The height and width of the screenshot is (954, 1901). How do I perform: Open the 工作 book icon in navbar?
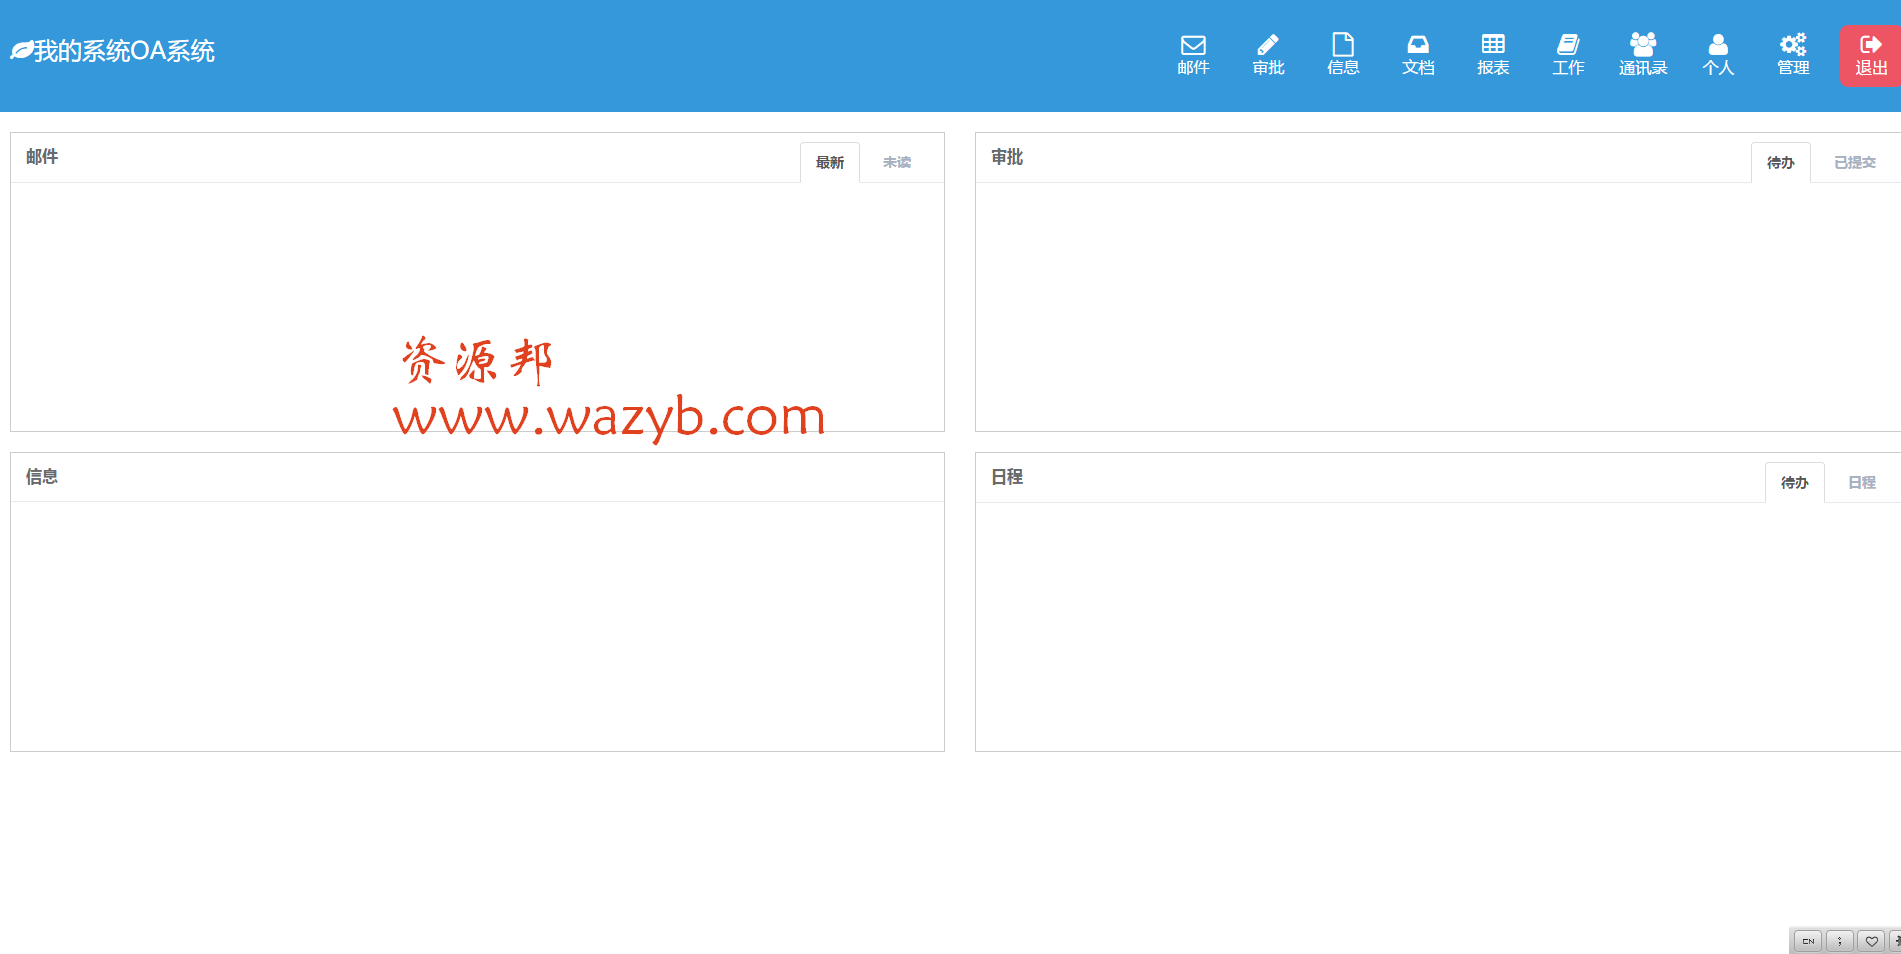[1568, 55]
